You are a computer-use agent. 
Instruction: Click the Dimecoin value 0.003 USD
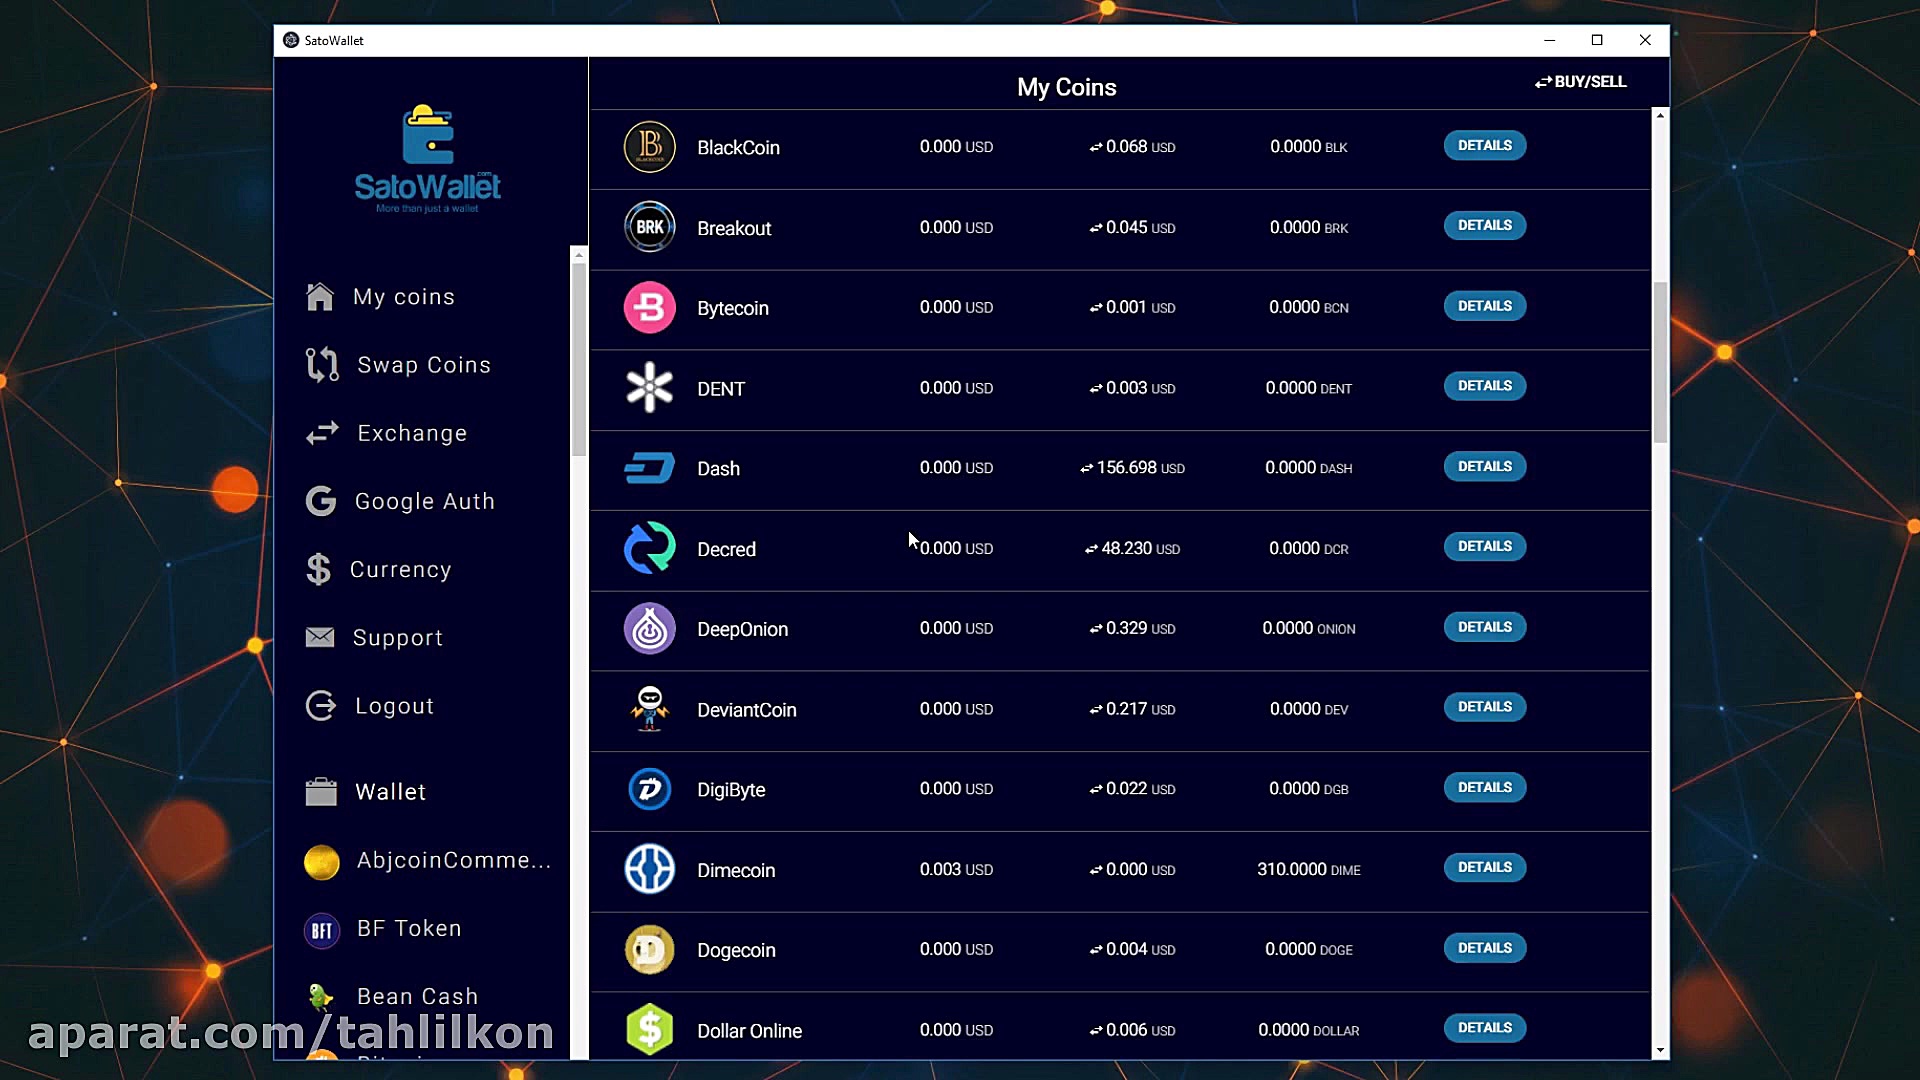pos(956,870)
